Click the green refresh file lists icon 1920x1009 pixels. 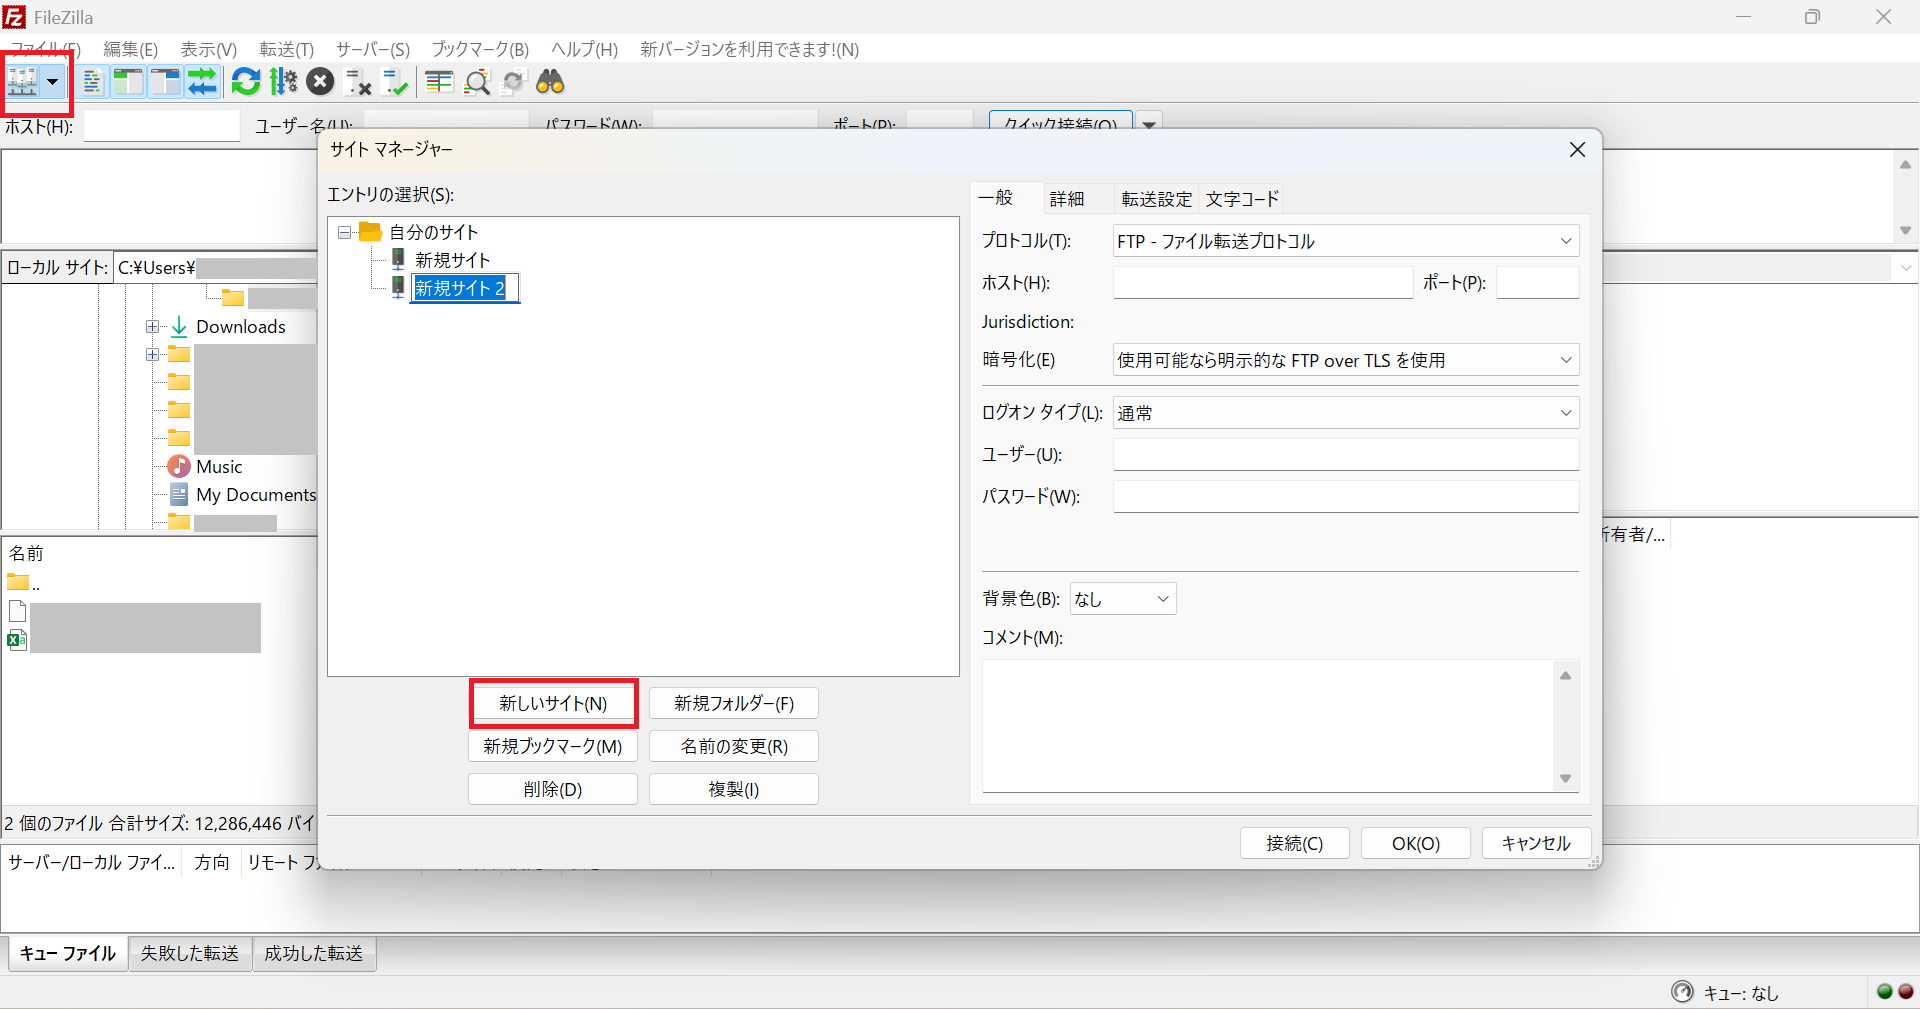point(245,82)
